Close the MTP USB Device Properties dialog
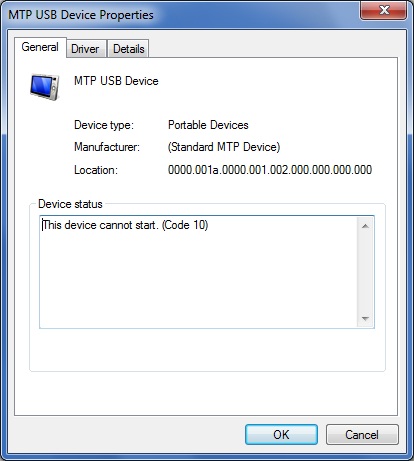The width and height of the screenshot is (414, 461). point(384,10)
